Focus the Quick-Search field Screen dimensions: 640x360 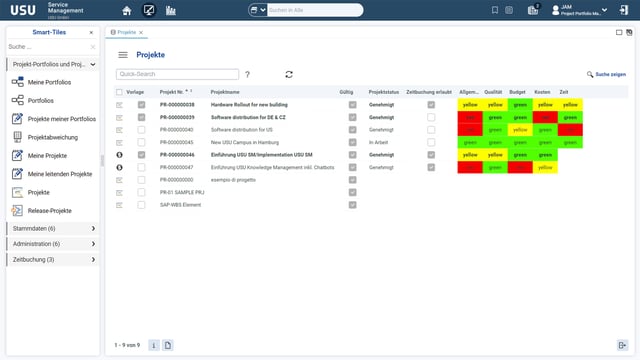click(x=177, y=74)
